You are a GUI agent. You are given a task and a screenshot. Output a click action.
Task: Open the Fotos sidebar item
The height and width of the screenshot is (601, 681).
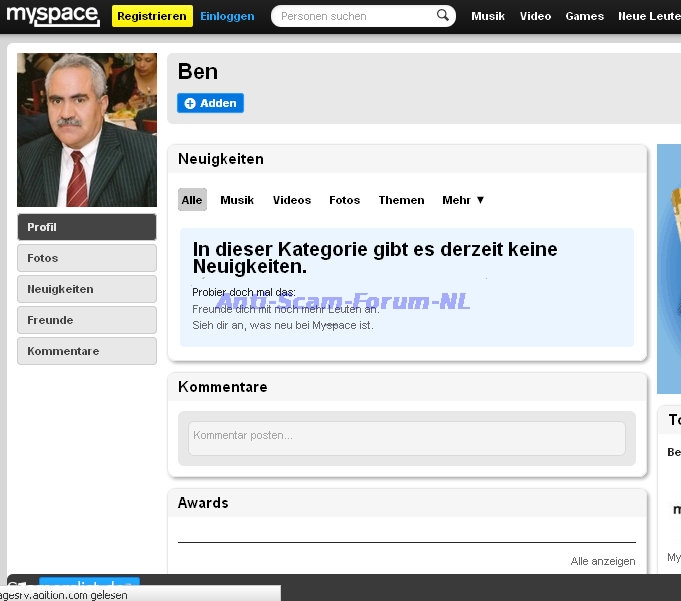[87, 258]
